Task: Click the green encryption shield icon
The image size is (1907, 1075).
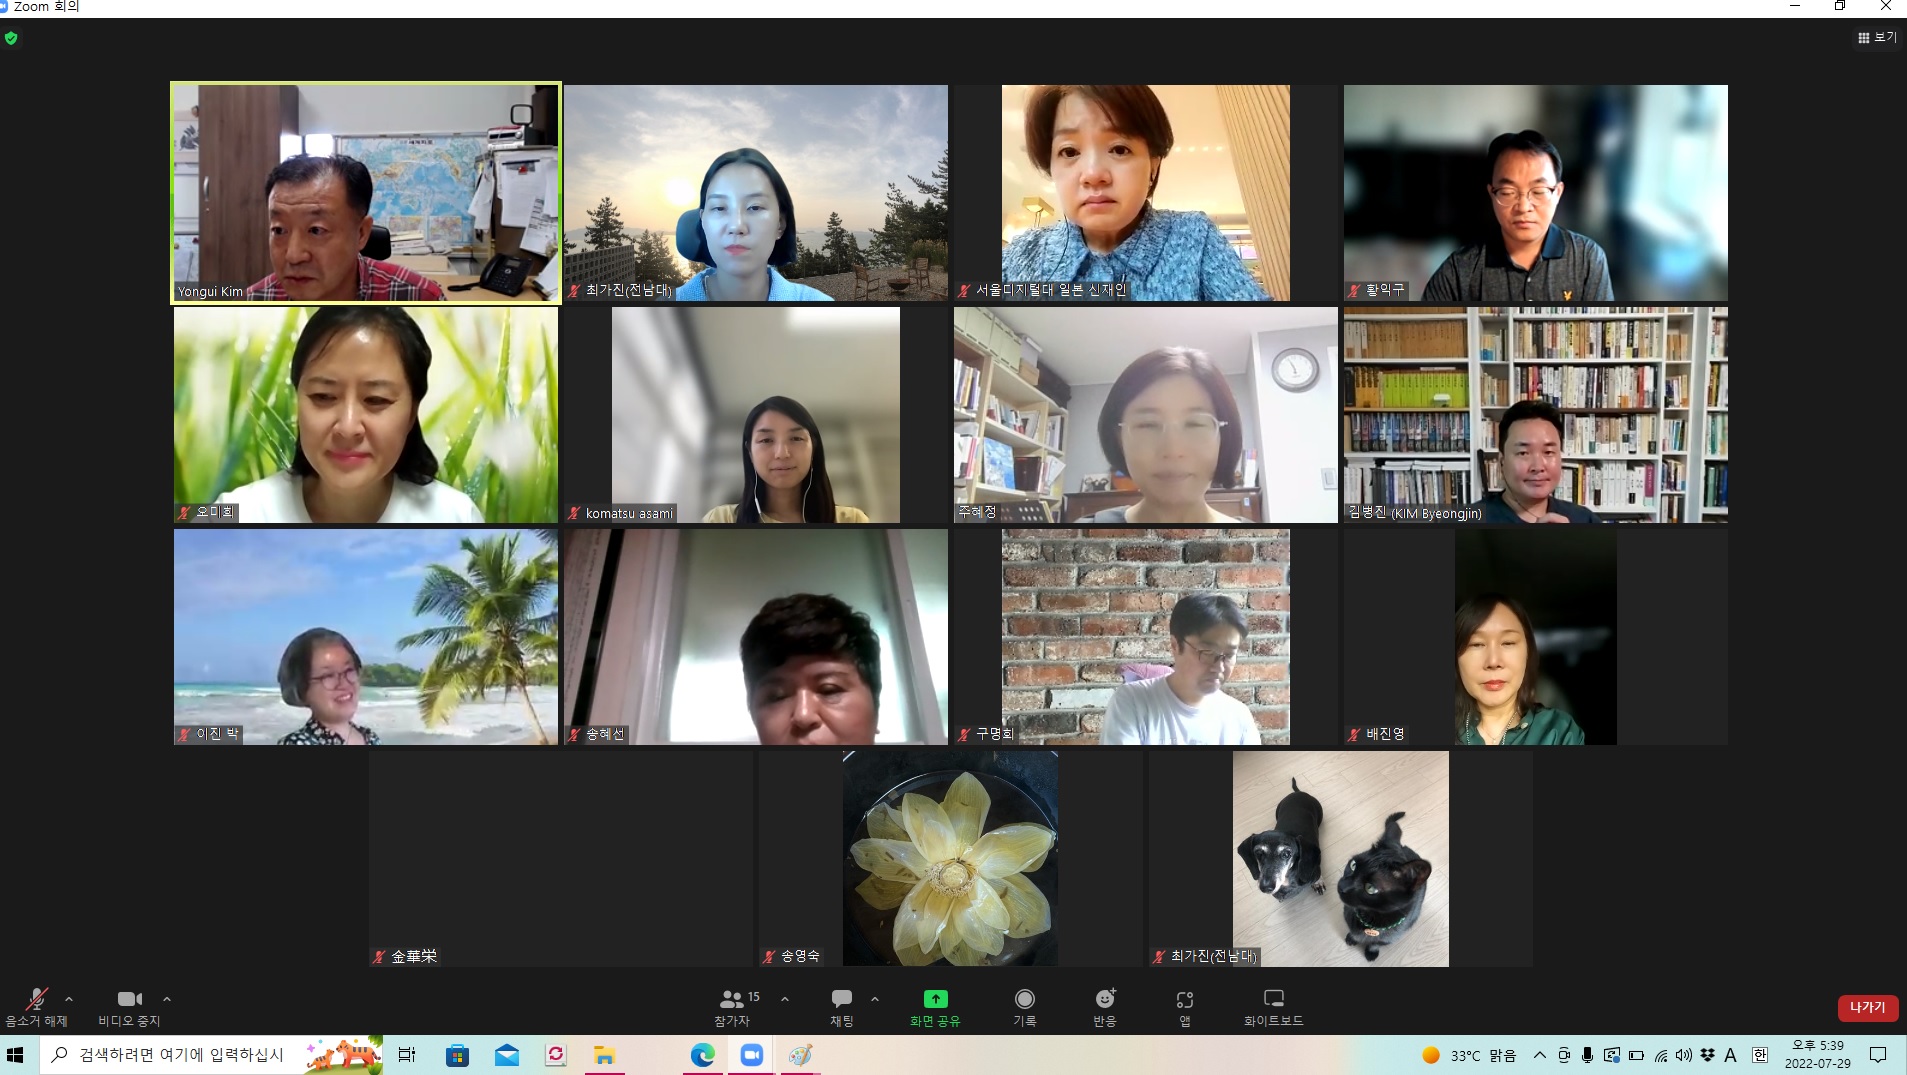Action: pyautogui.click(x=11, y=38)
